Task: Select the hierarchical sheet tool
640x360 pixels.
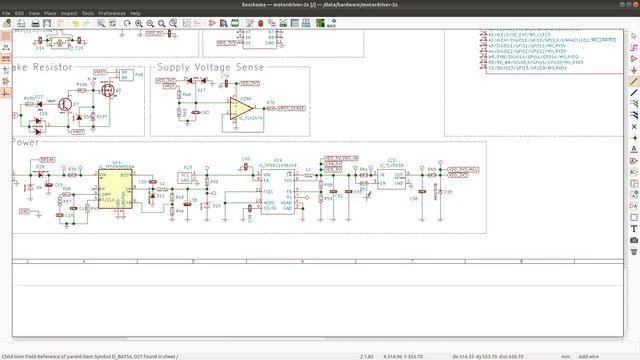Action: [634, 183]
